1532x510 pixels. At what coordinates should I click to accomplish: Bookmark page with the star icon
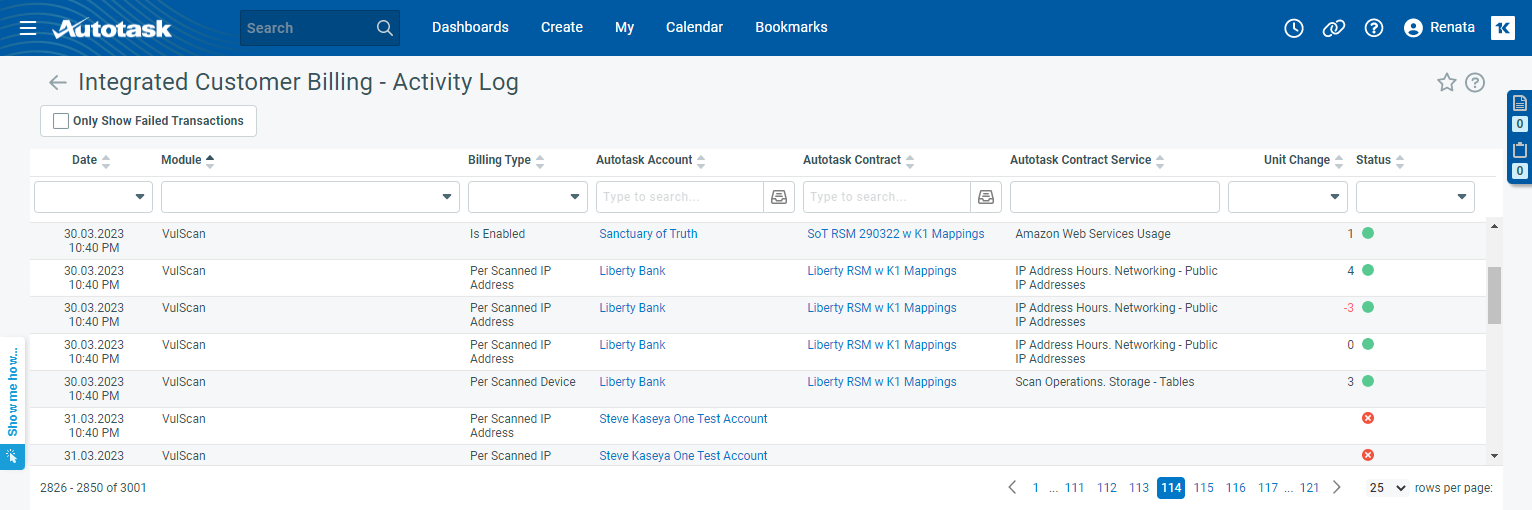coord(1446,83)
